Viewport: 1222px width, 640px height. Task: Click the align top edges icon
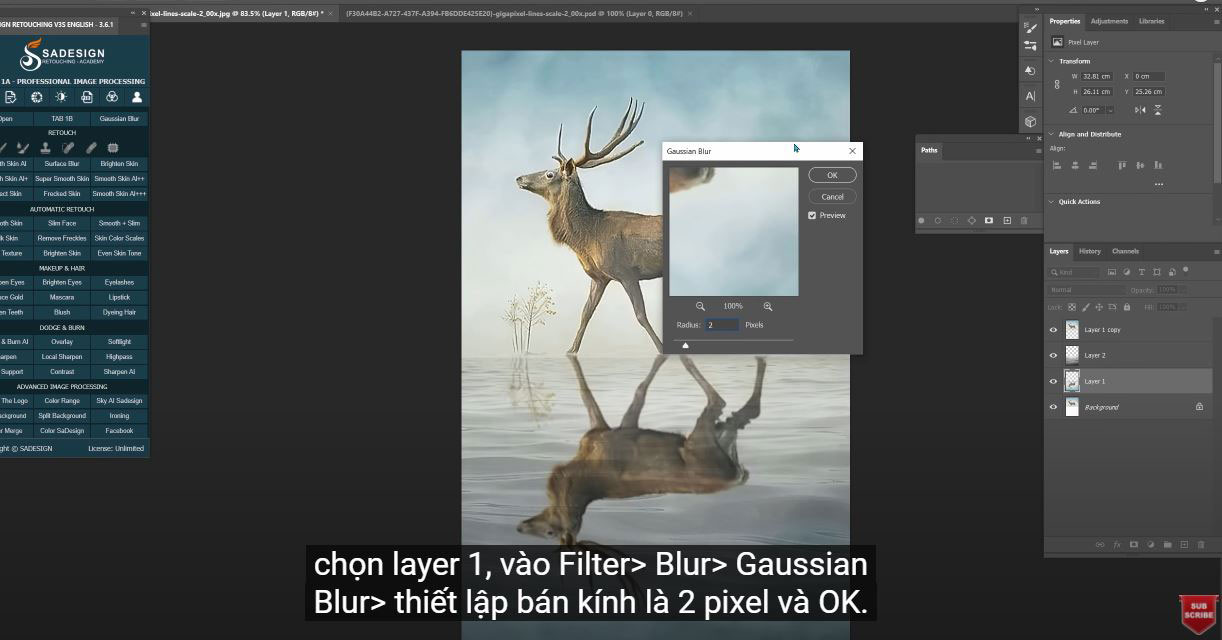pyautogui.click(x=1123, y=165)
